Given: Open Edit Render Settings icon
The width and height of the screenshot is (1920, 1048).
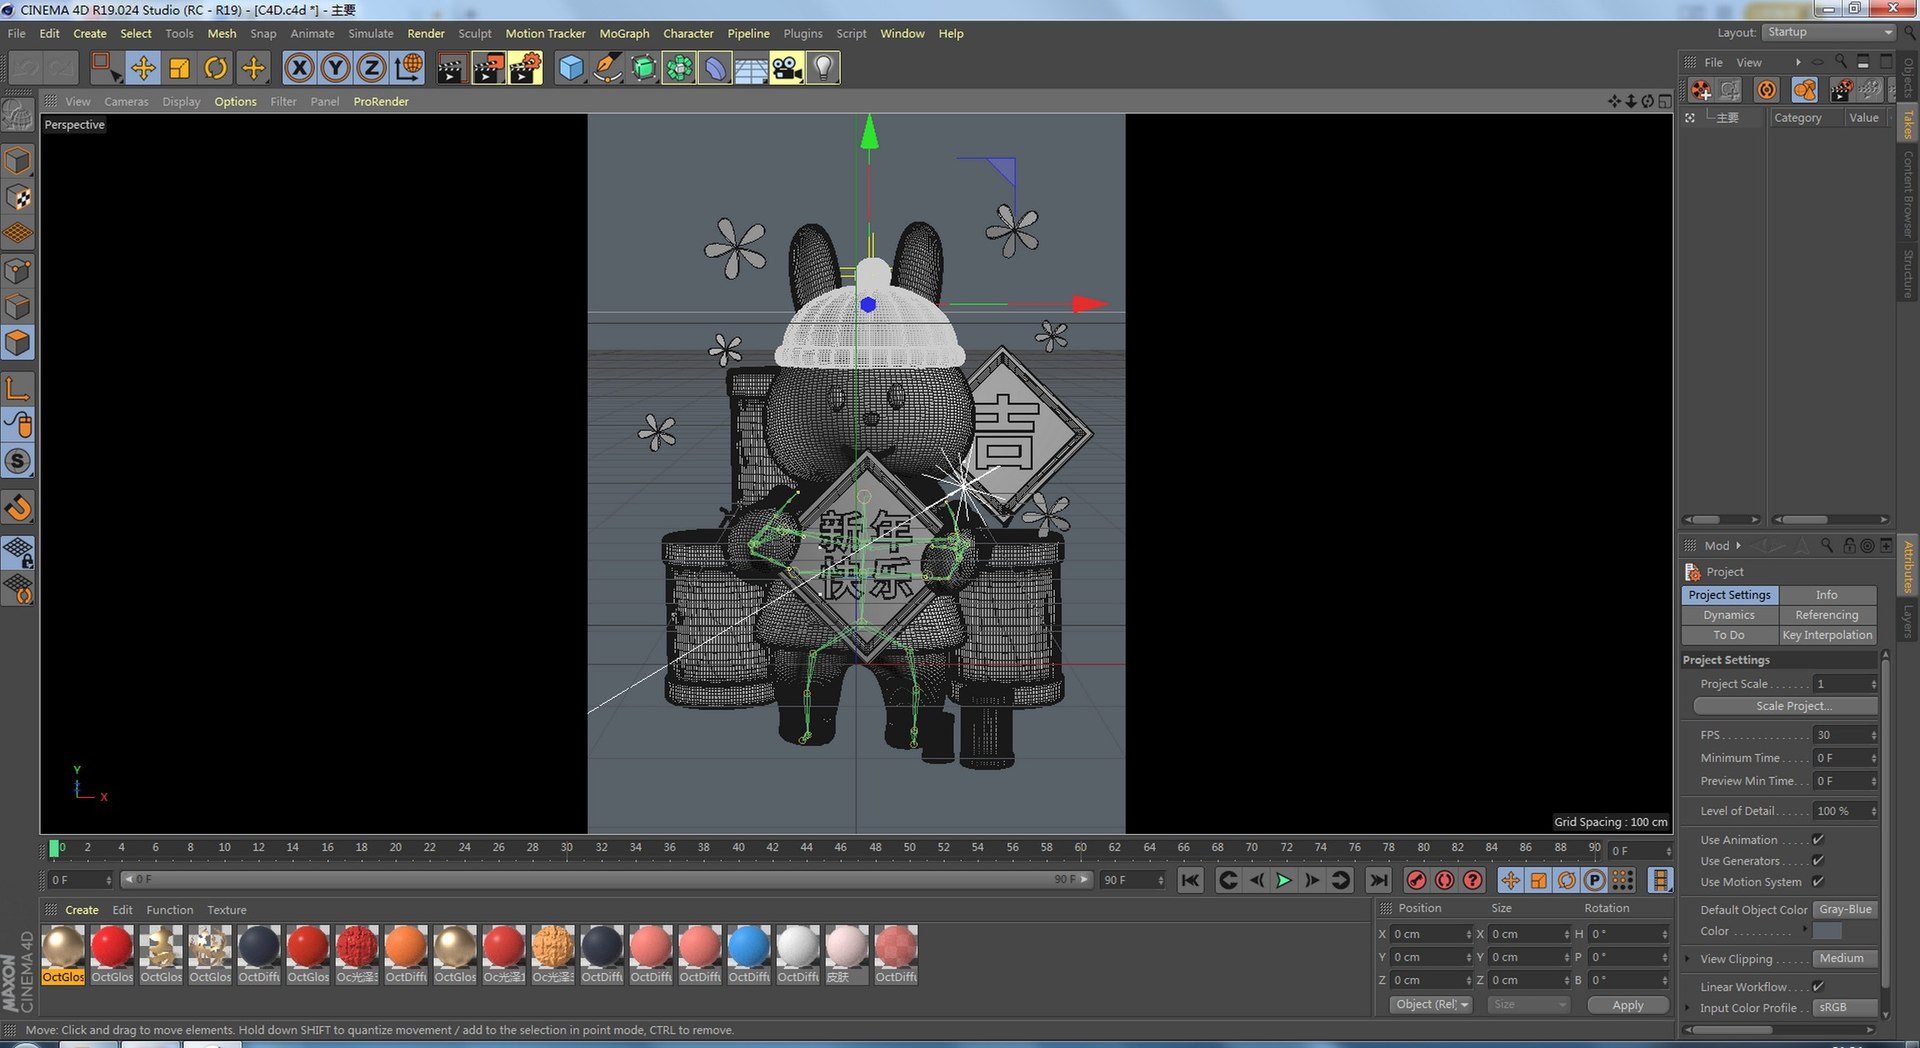Looking at the screenshot, I should (x=525, y=68).
